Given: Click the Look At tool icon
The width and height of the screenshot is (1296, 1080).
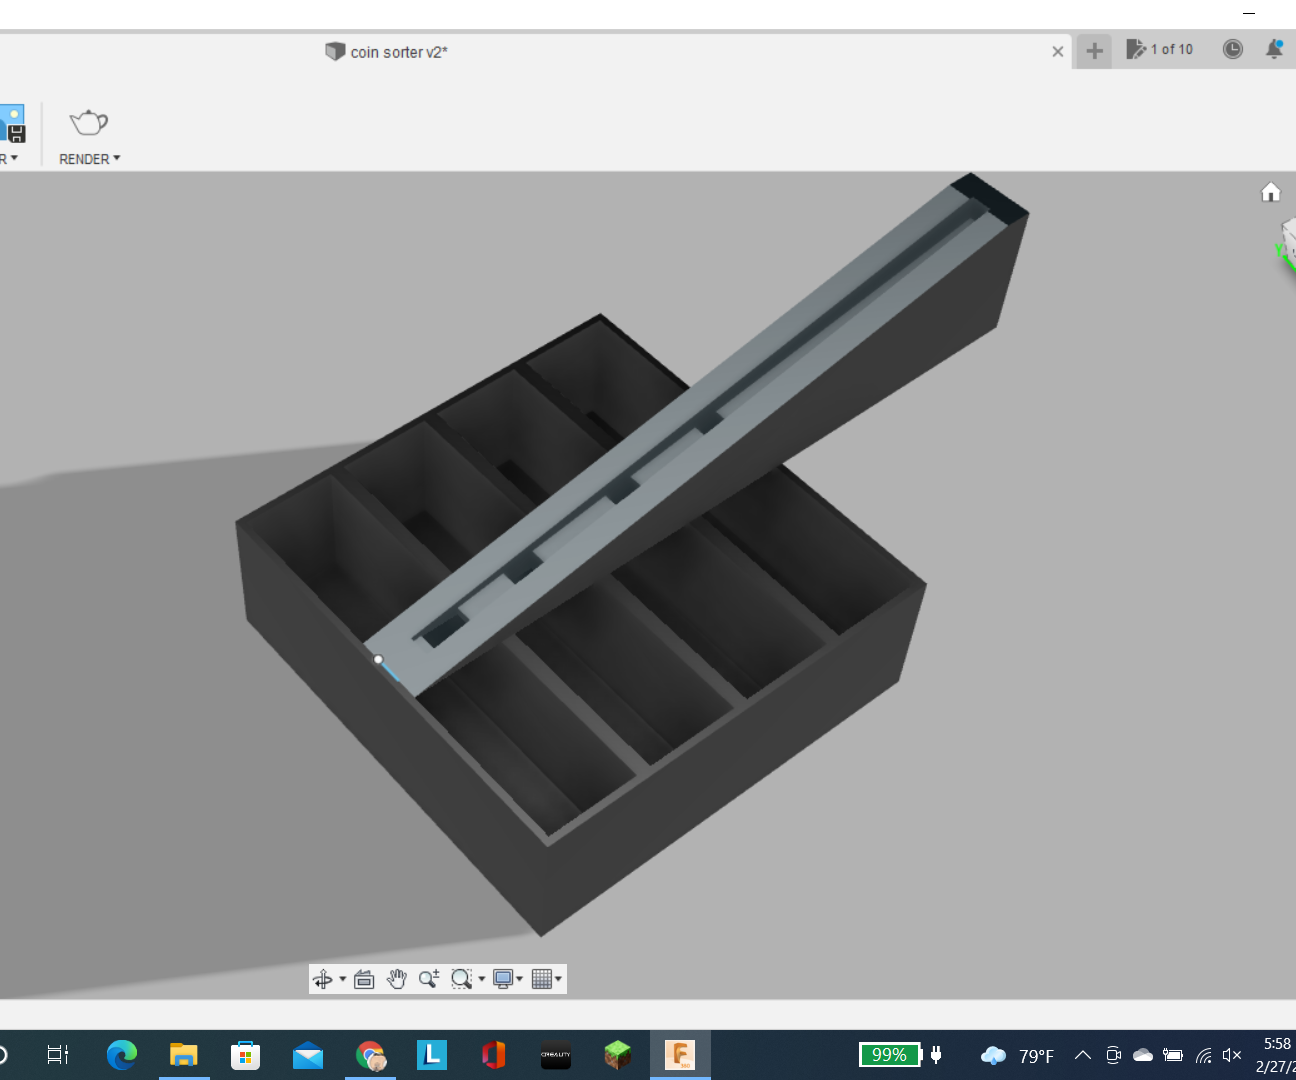Looking at the screenshot, I should pos(364,979).
